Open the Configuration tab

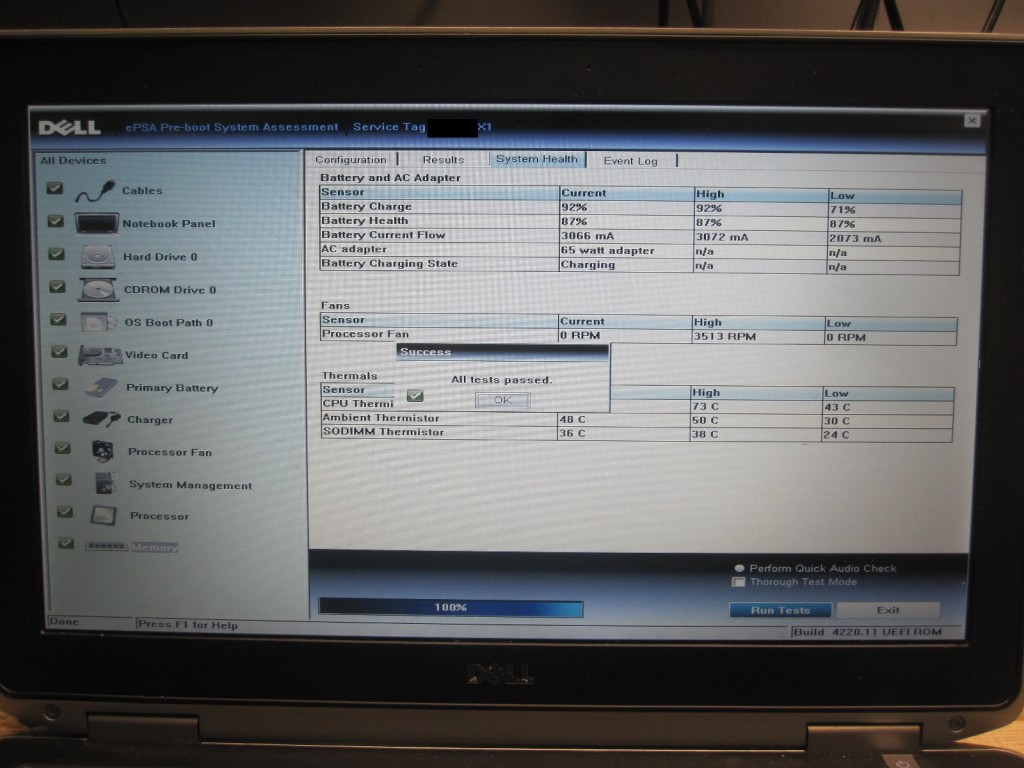(x=351, y=159)
